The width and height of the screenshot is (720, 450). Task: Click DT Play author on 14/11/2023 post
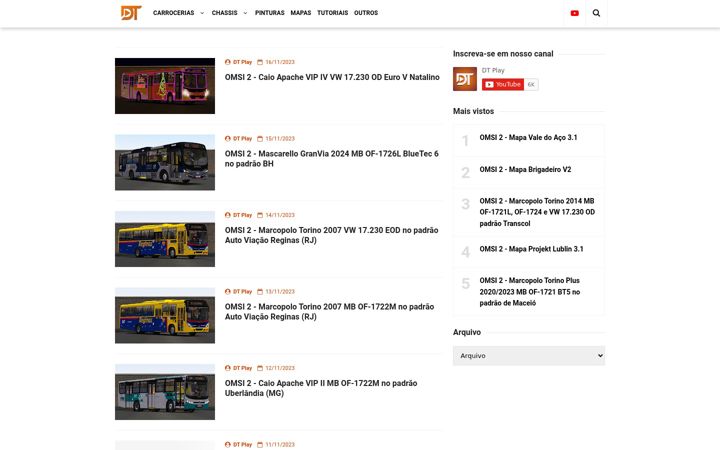[x=242, y=215]
